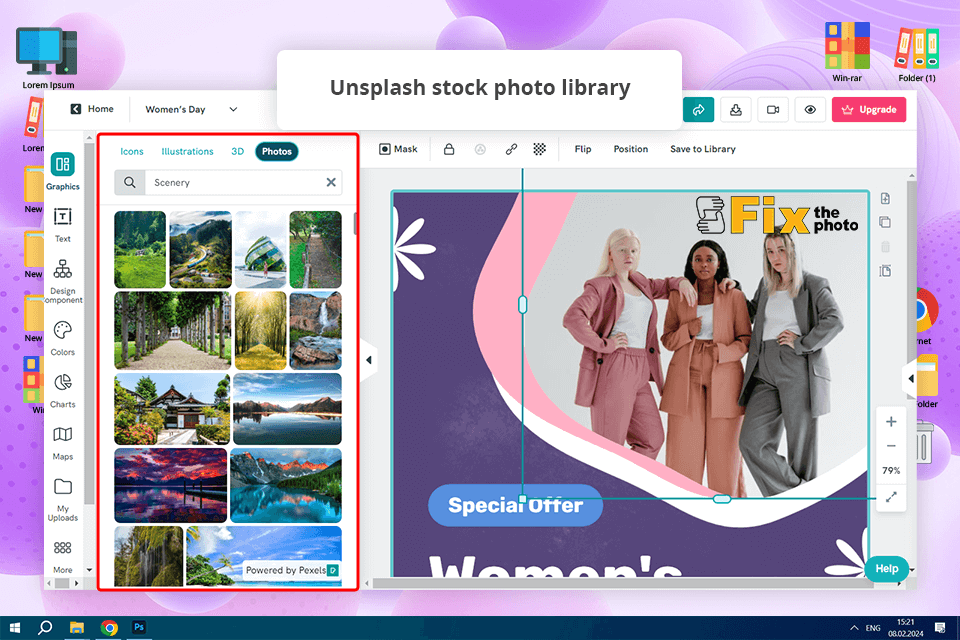Image resolution: width=960 pixels, height=640 pixels.
Task: Zoom in with the plus button
Action: (891, 421)
